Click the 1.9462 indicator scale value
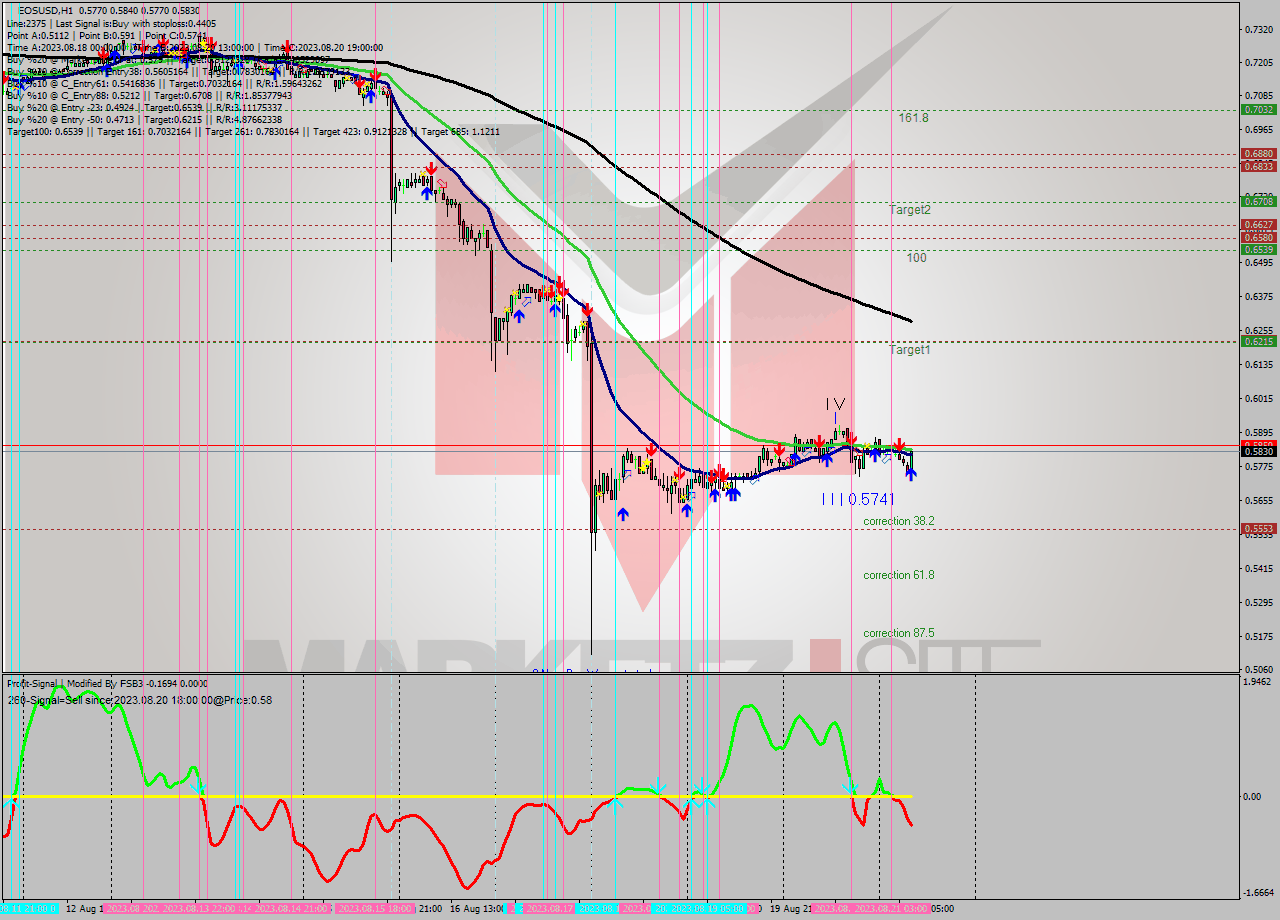The width and height of the screenshot is (1280, 920). pos(1256,681)
